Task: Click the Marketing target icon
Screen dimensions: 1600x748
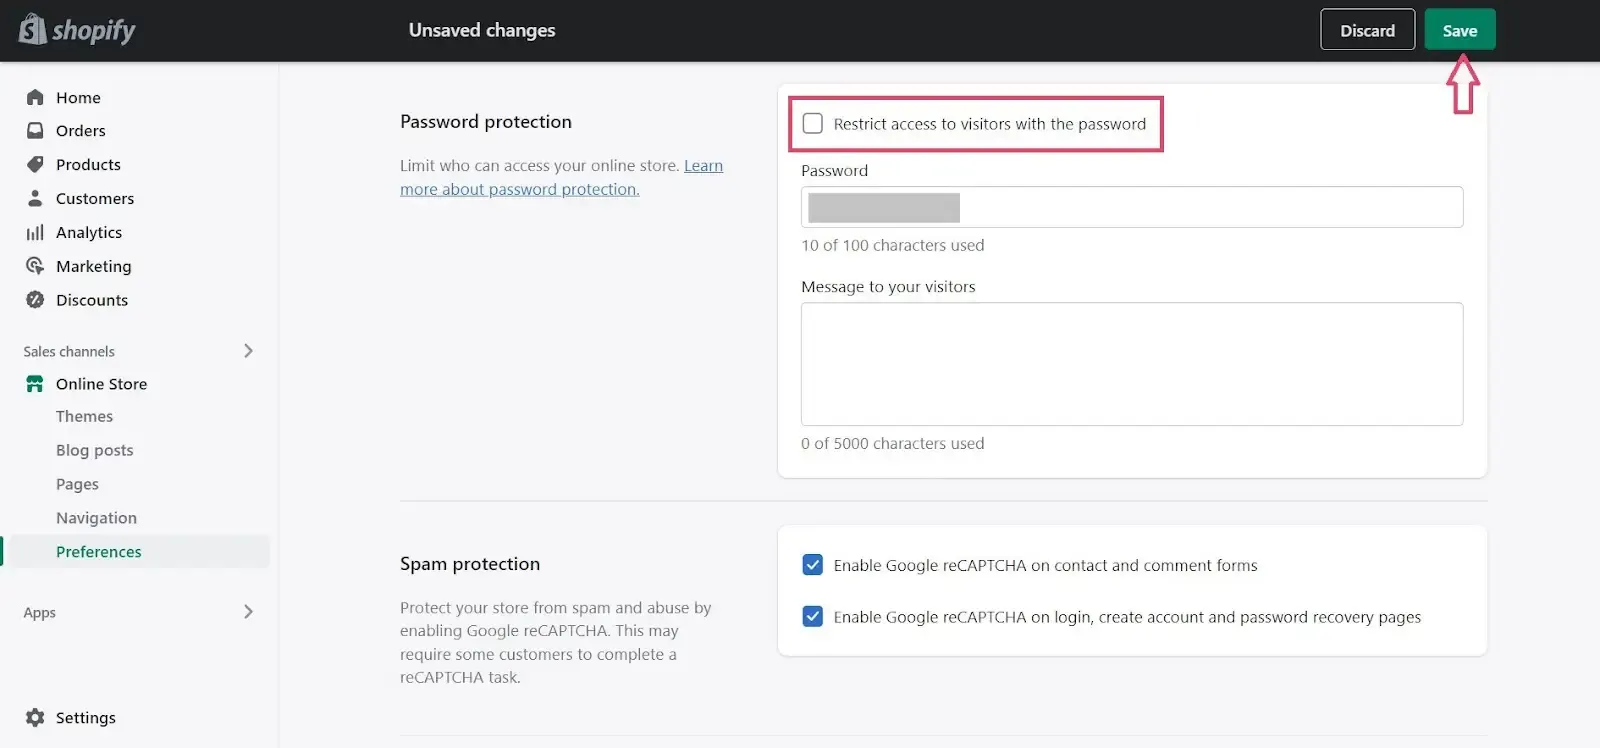Action: pyautogui.click(x=35, y=266)
